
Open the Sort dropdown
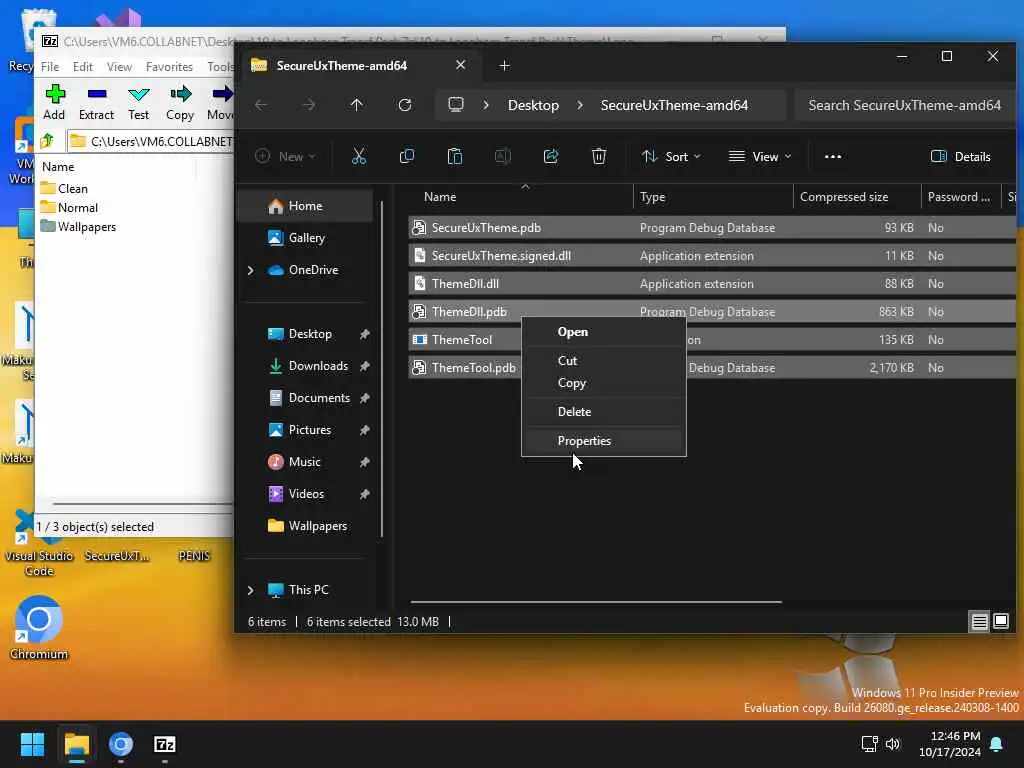point(671,157)
